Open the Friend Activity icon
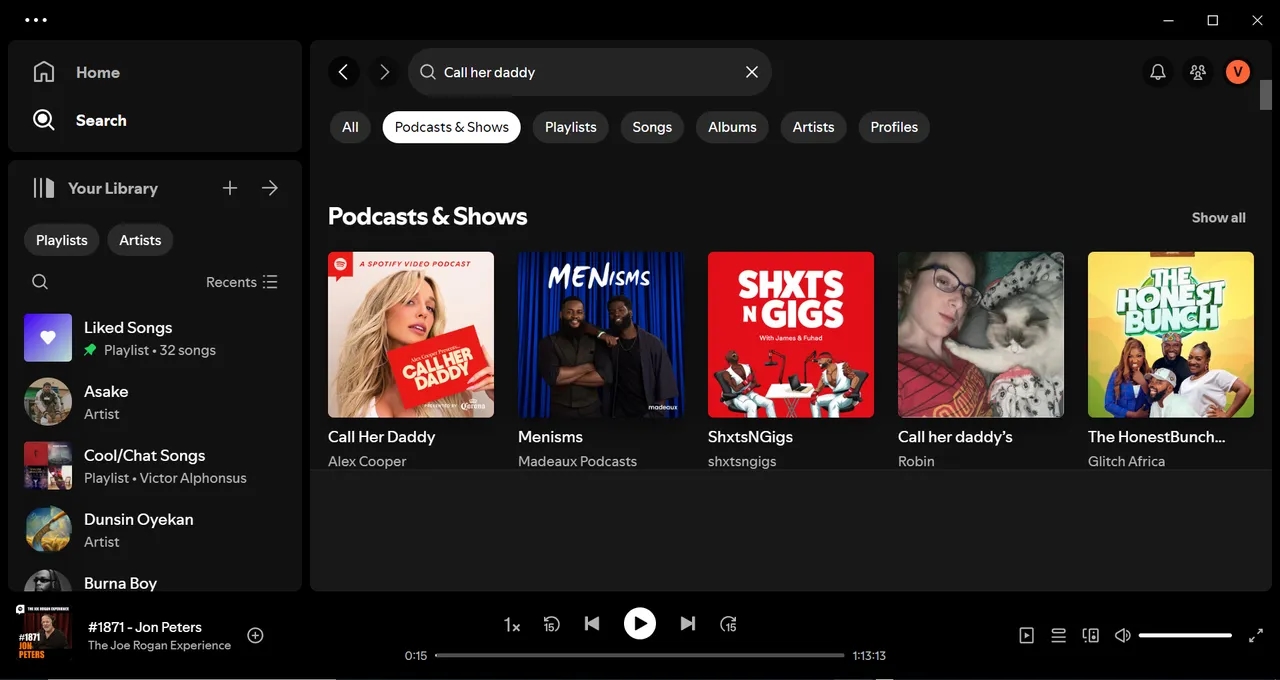Screen dimensions: 1280x680 [1197, 72]
